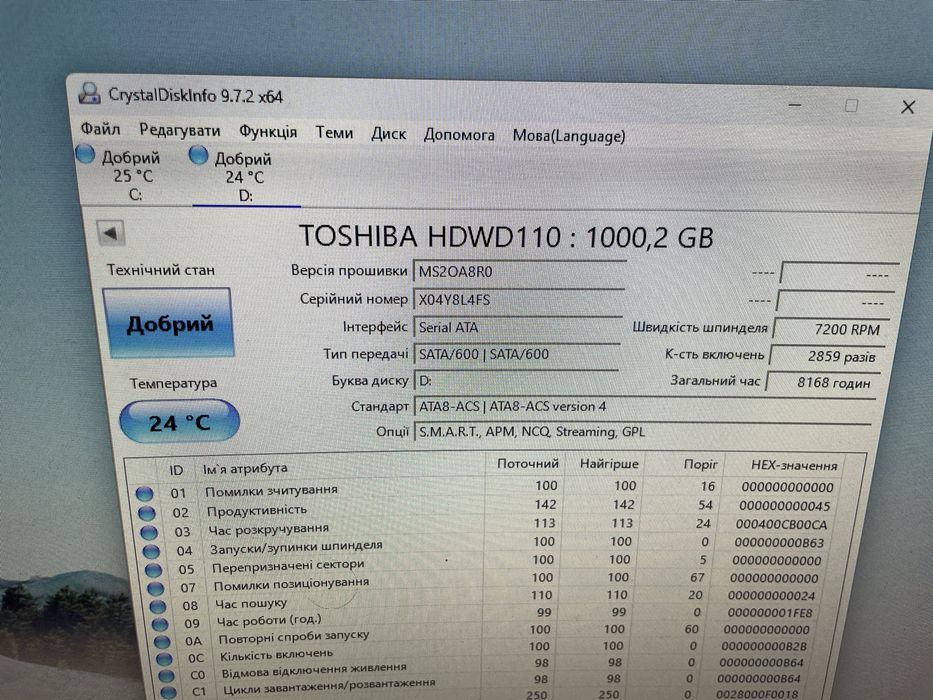Click status orb of attribute 02
This screenshot has width=933, height=700.
[x=146, y=512]
